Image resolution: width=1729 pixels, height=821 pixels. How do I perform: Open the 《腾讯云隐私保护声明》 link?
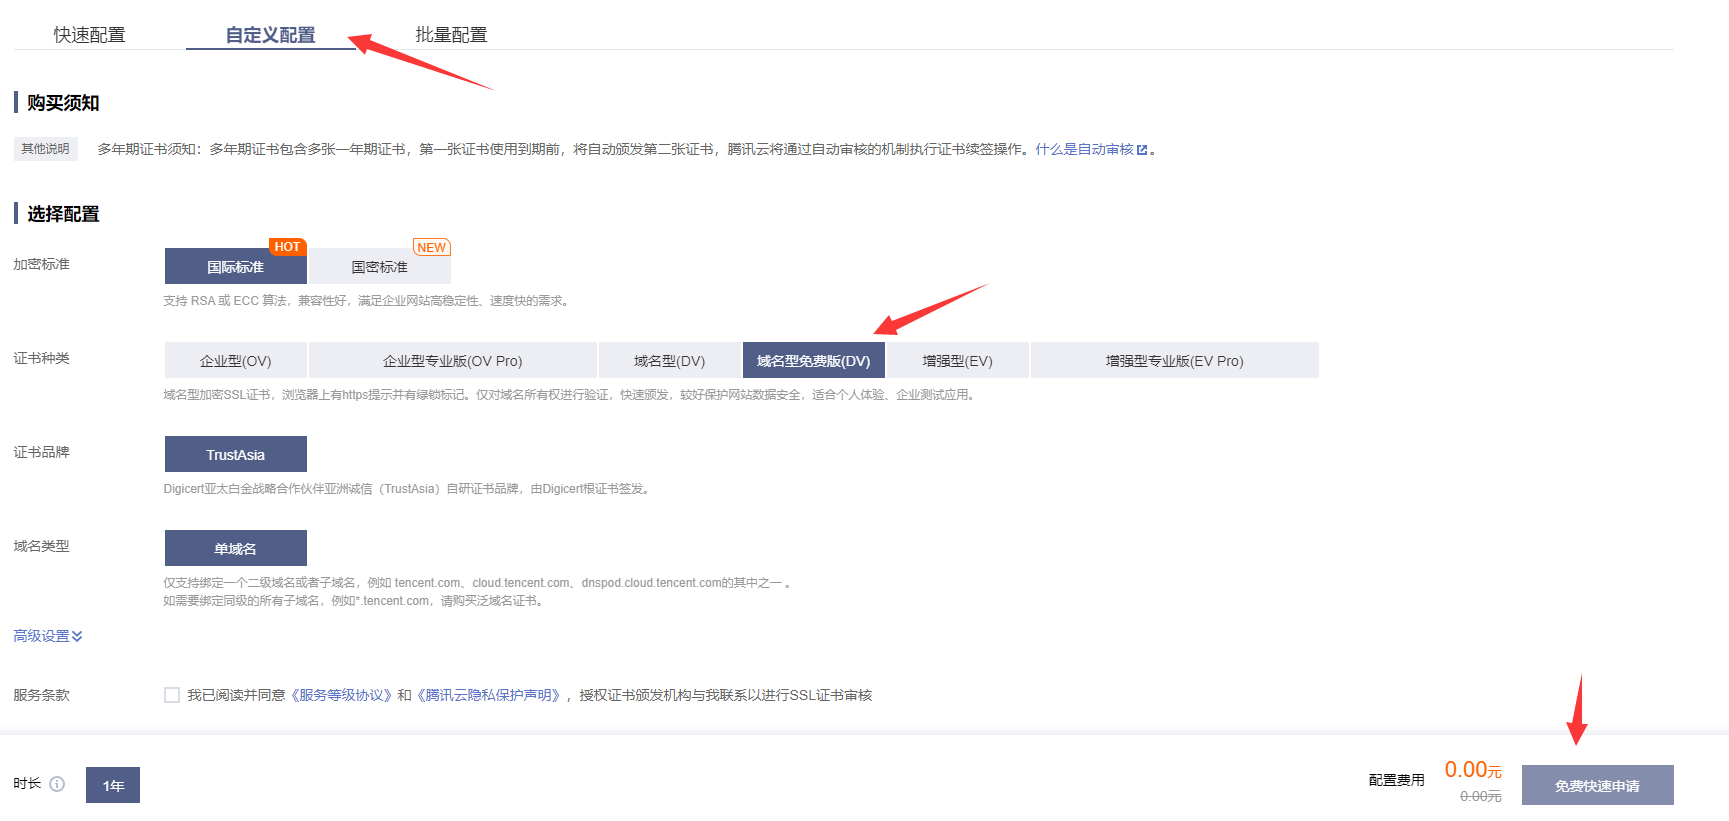490,695
